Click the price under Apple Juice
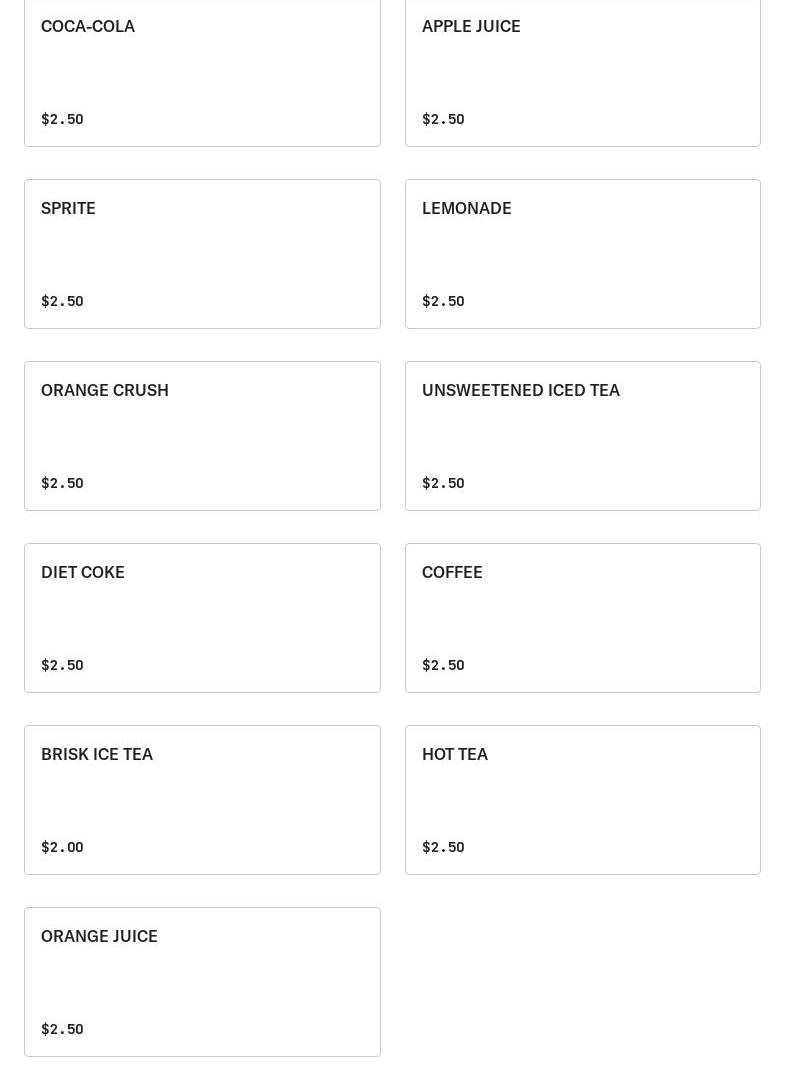The height and width of the screenshot is (1083, 785). click(443, 119)
